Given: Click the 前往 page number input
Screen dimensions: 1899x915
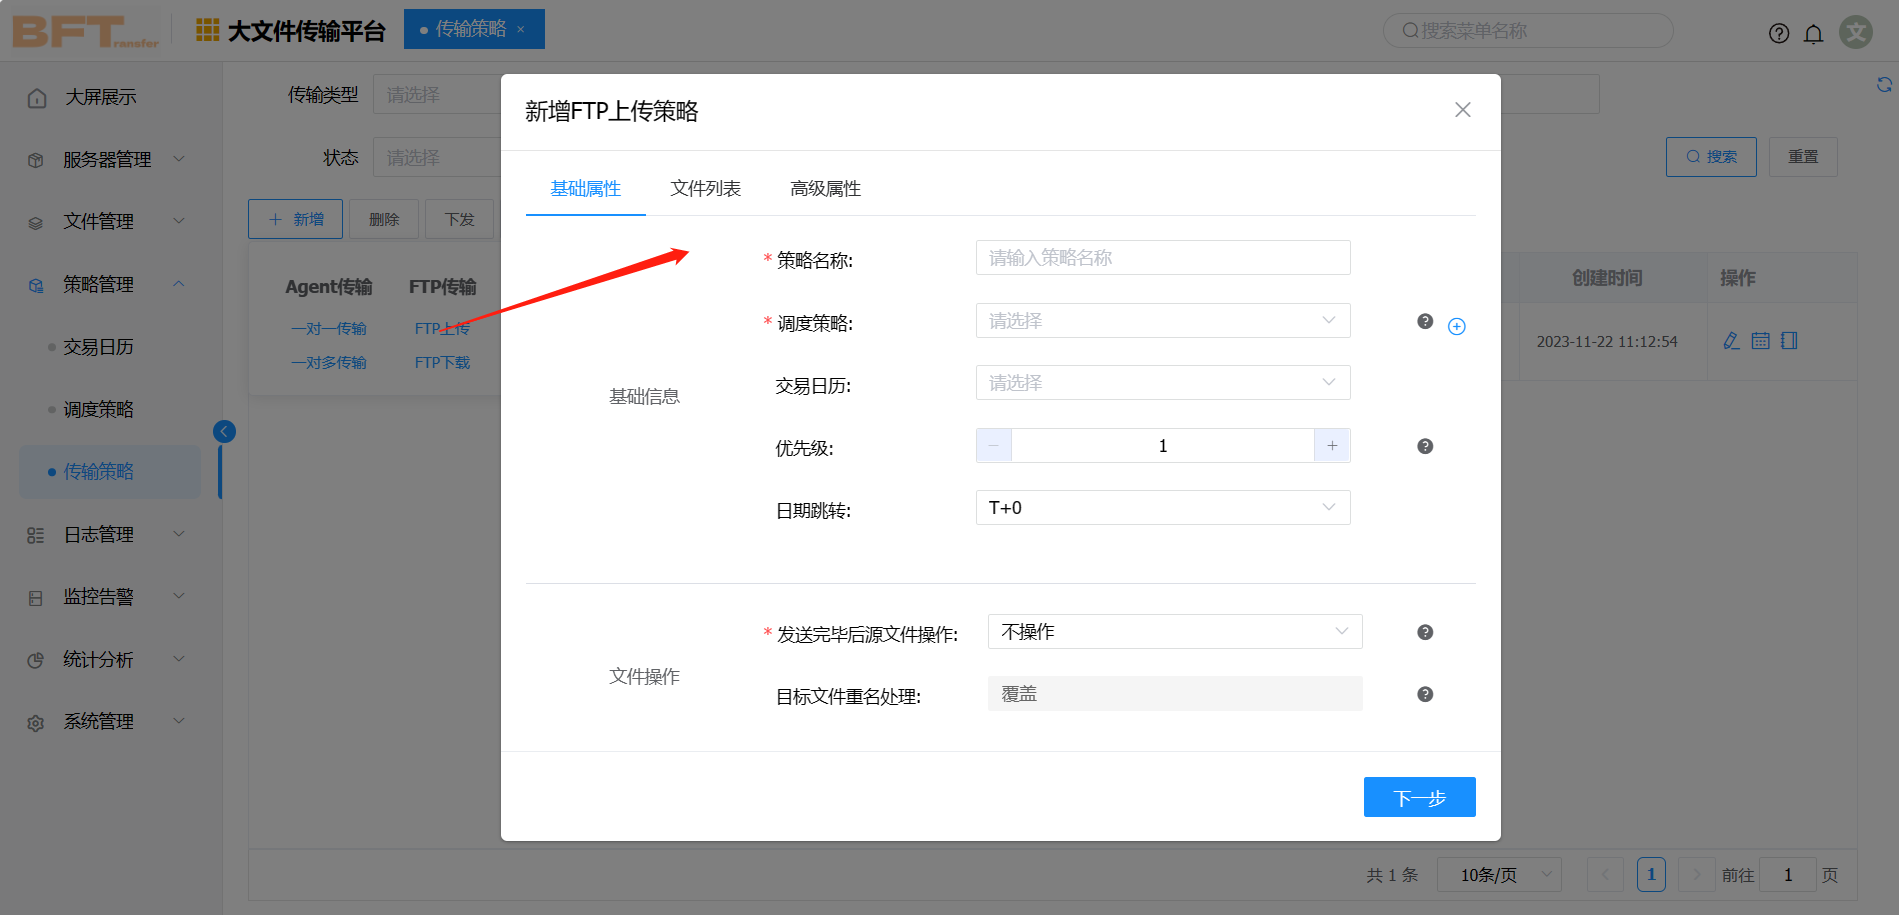Looking at the screenshot, I should [1788, 875].
